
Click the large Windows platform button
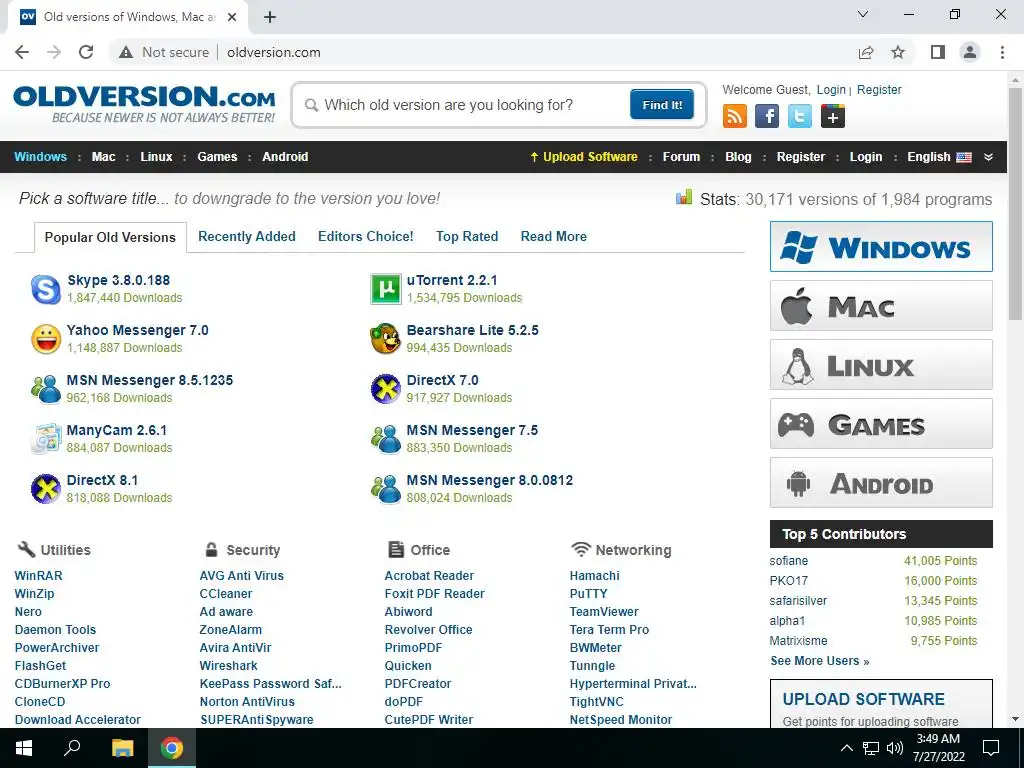click(x=881, y=247)
